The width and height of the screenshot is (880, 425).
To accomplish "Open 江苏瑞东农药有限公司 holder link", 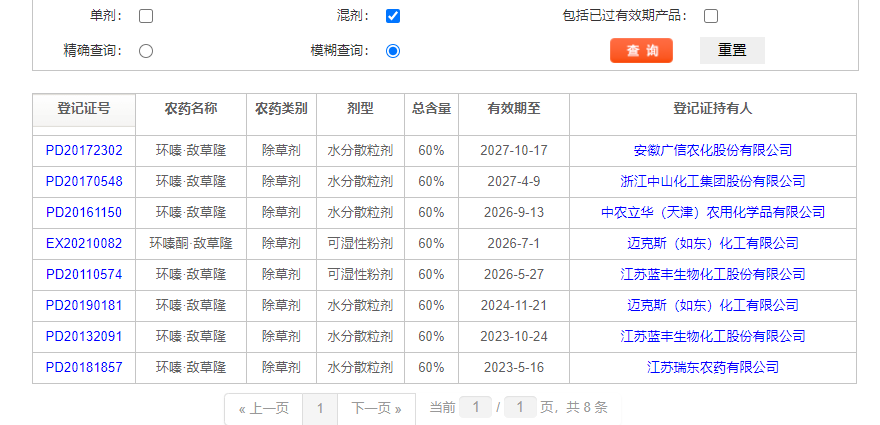I will pos(713,367).
